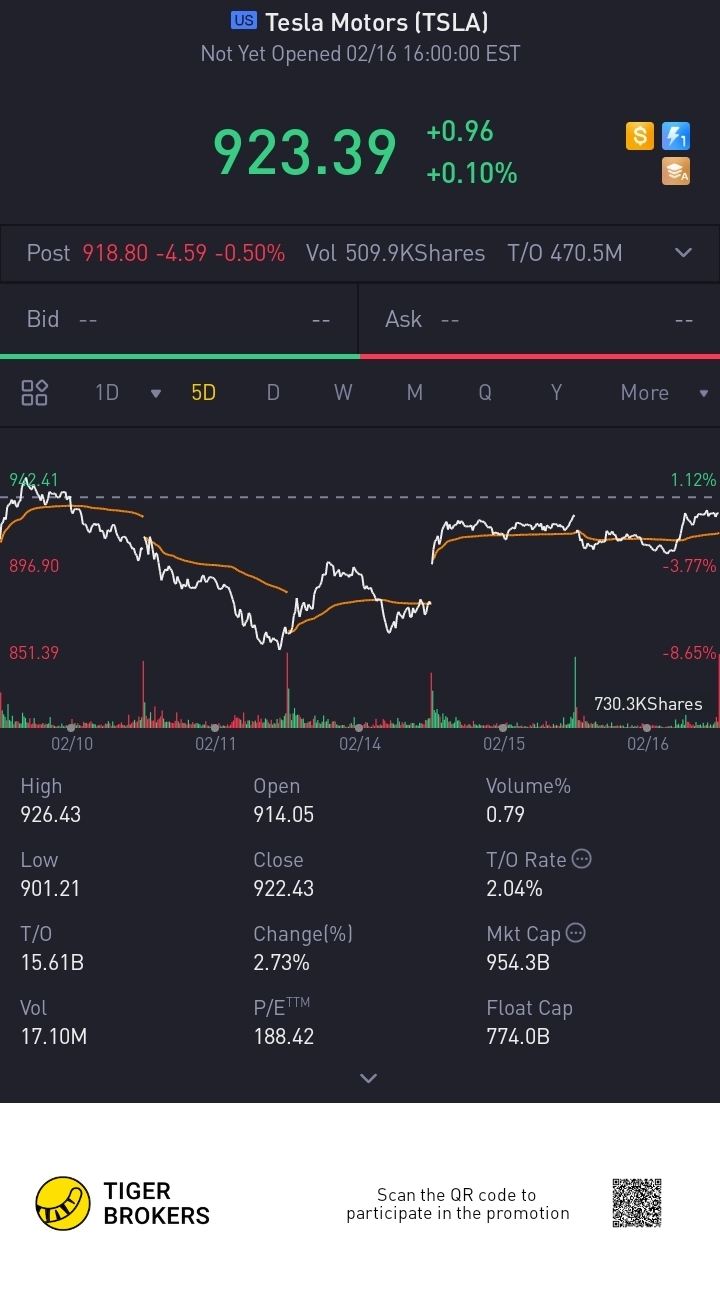The width and height of the screenshot is (720, 1304).
Task: Switch to the 5D chart tab
Action: [203, 393]
